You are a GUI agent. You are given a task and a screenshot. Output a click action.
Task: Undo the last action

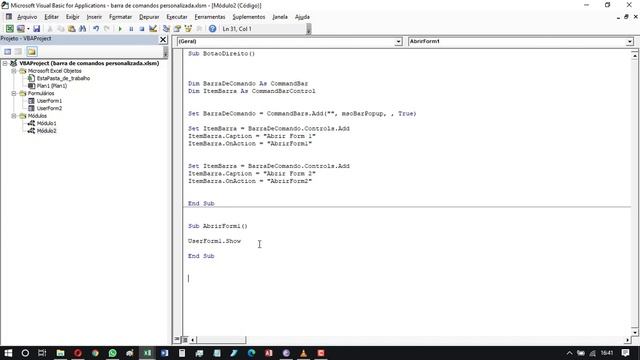(x=96, y=29)
